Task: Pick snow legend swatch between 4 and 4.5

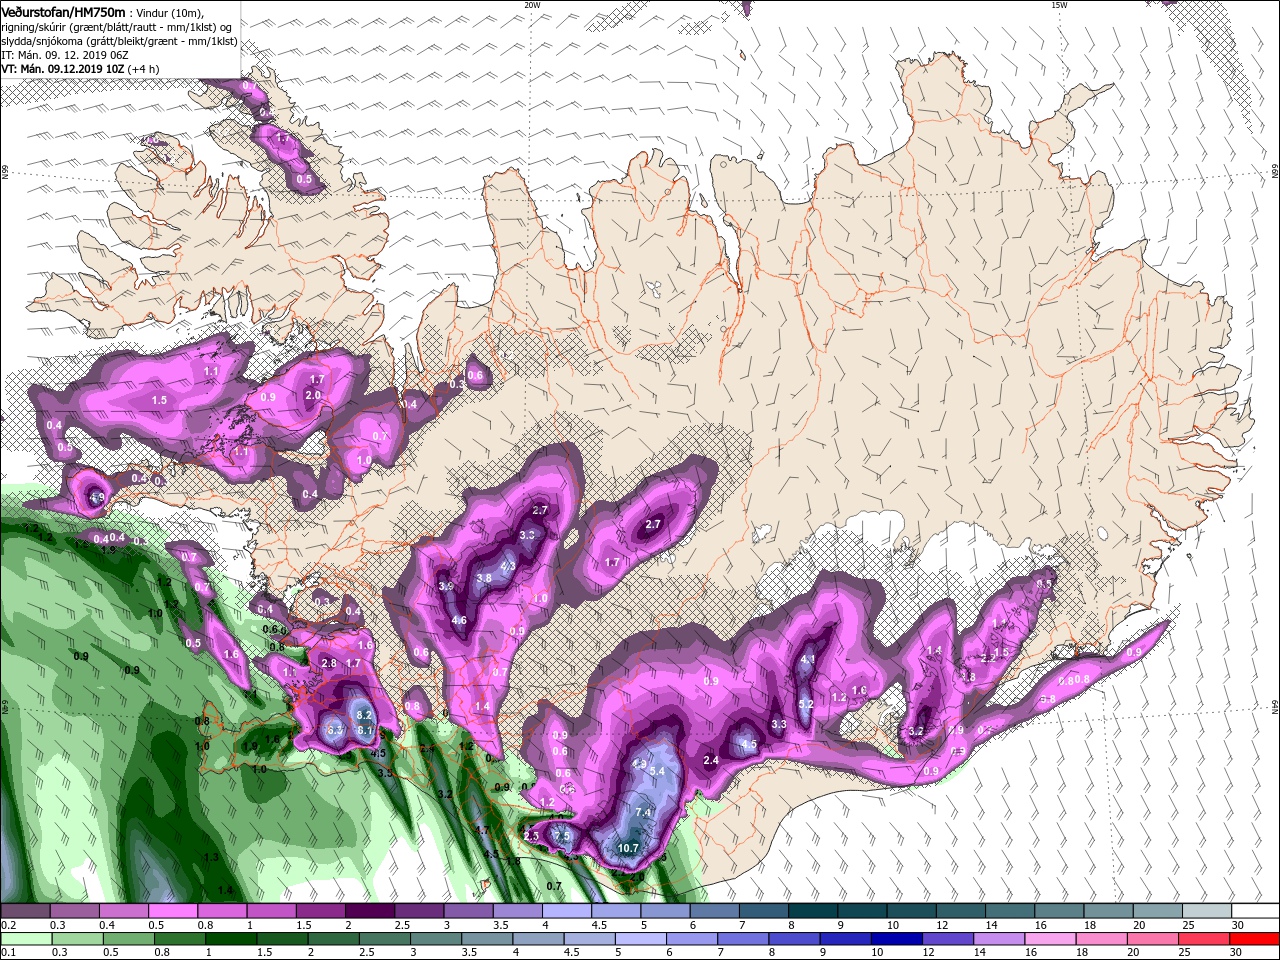Action: 566,910
